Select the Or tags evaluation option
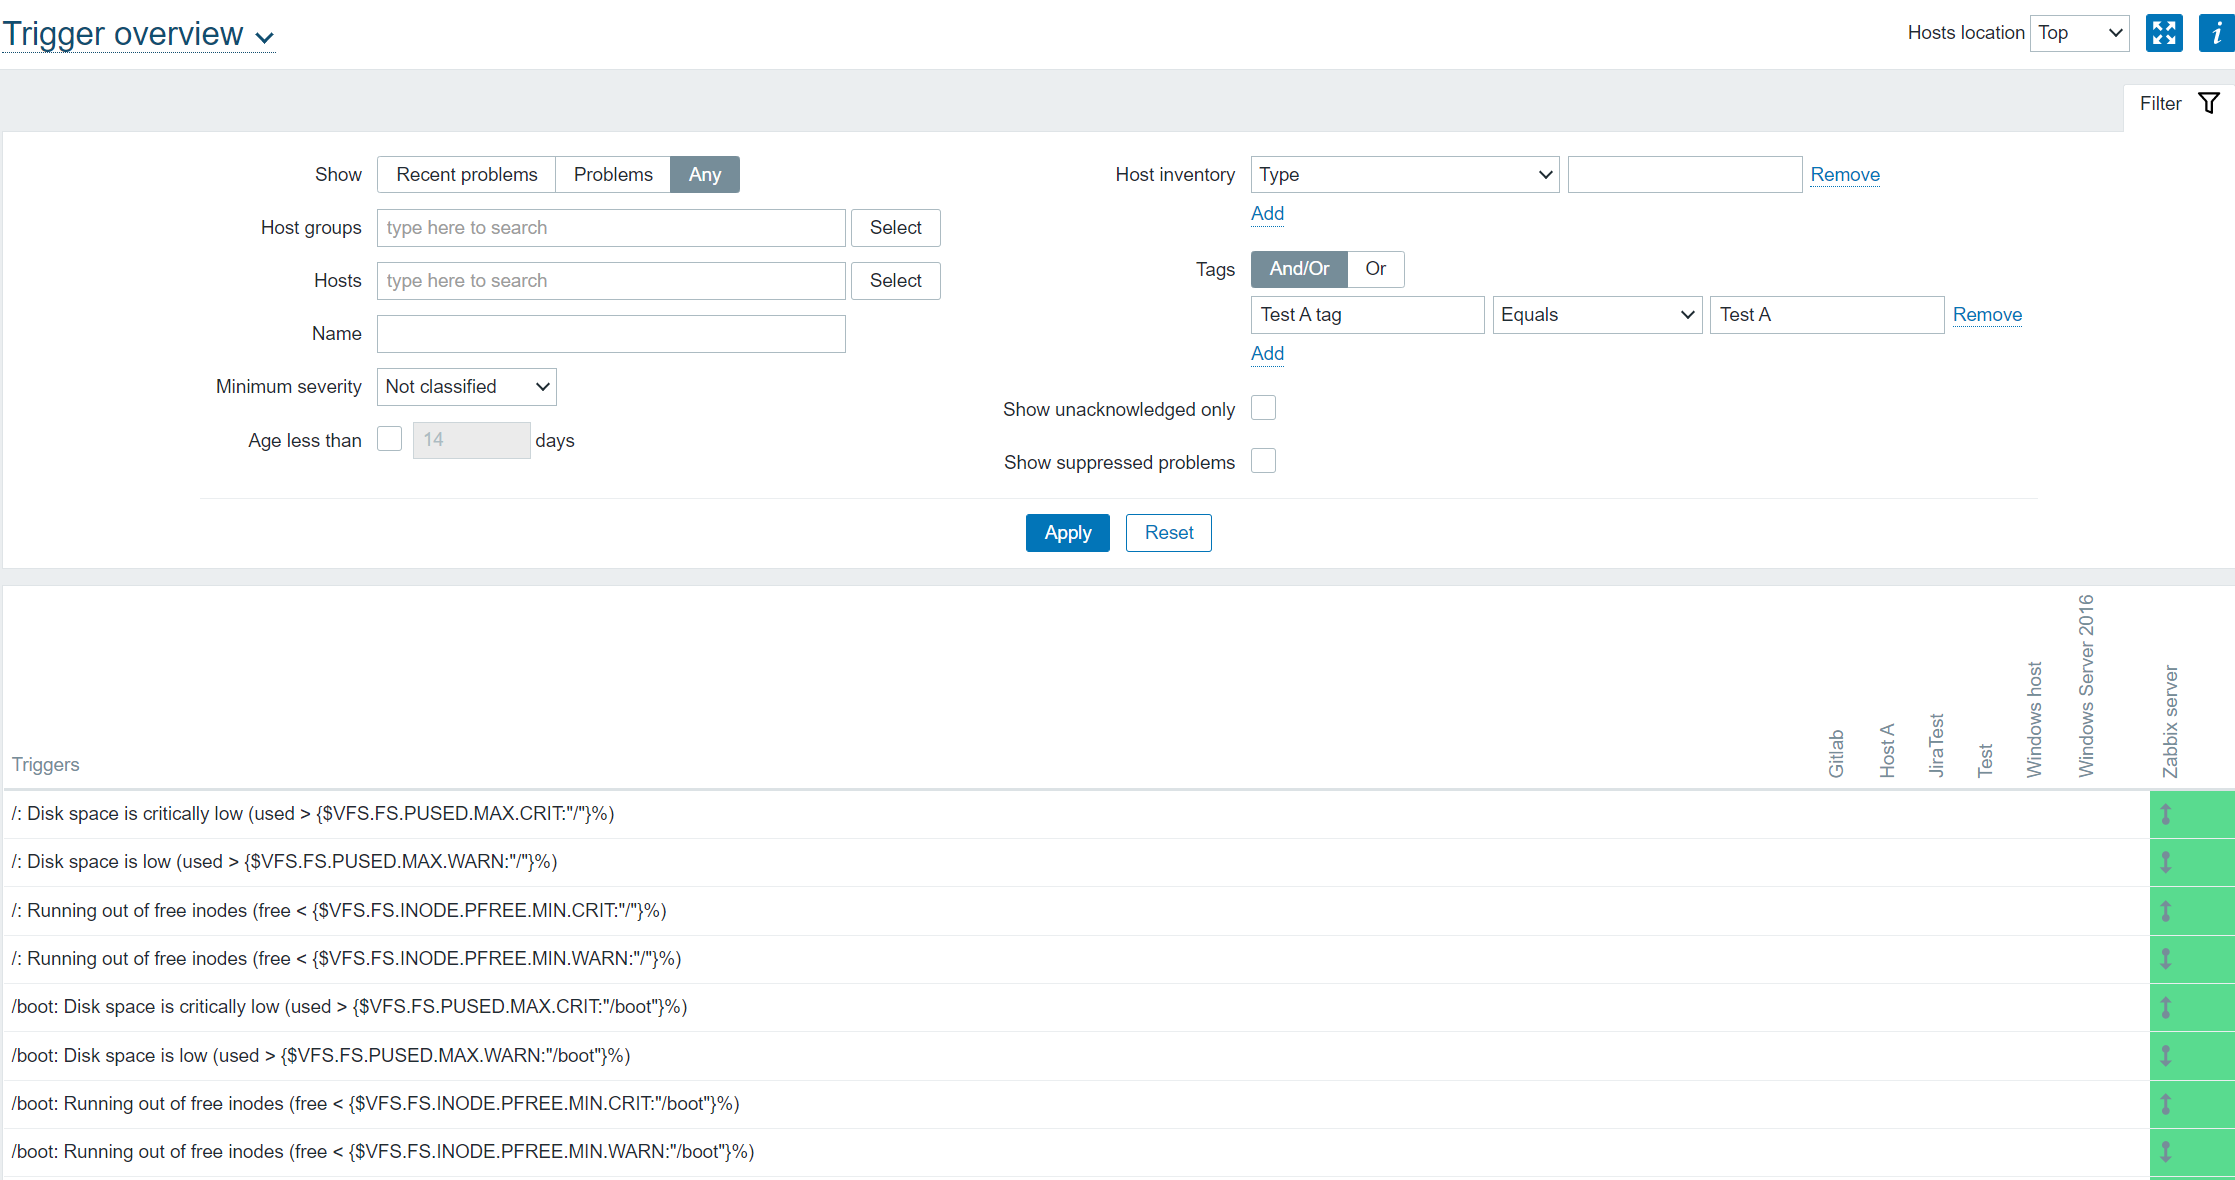Image resolution: width=2235 pixels, height=1180 pixels. tap(1375, 269)
